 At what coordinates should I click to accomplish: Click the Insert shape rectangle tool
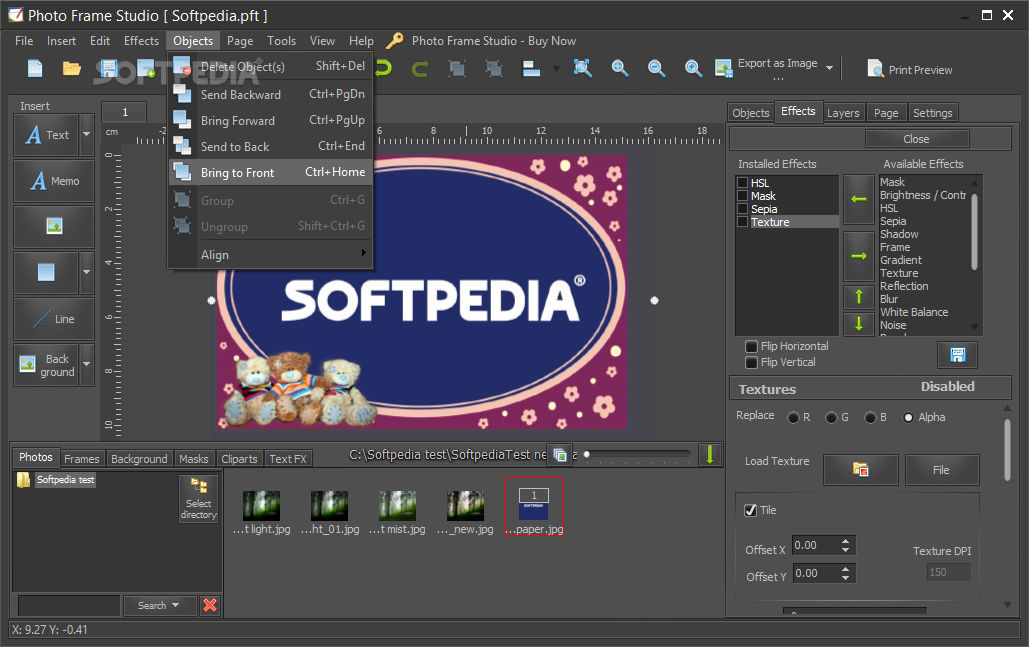[46, 272]
